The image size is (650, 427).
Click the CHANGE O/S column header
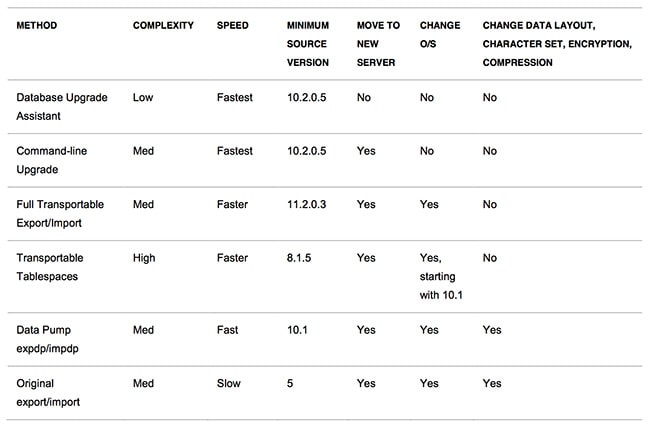tap(440, 32)
